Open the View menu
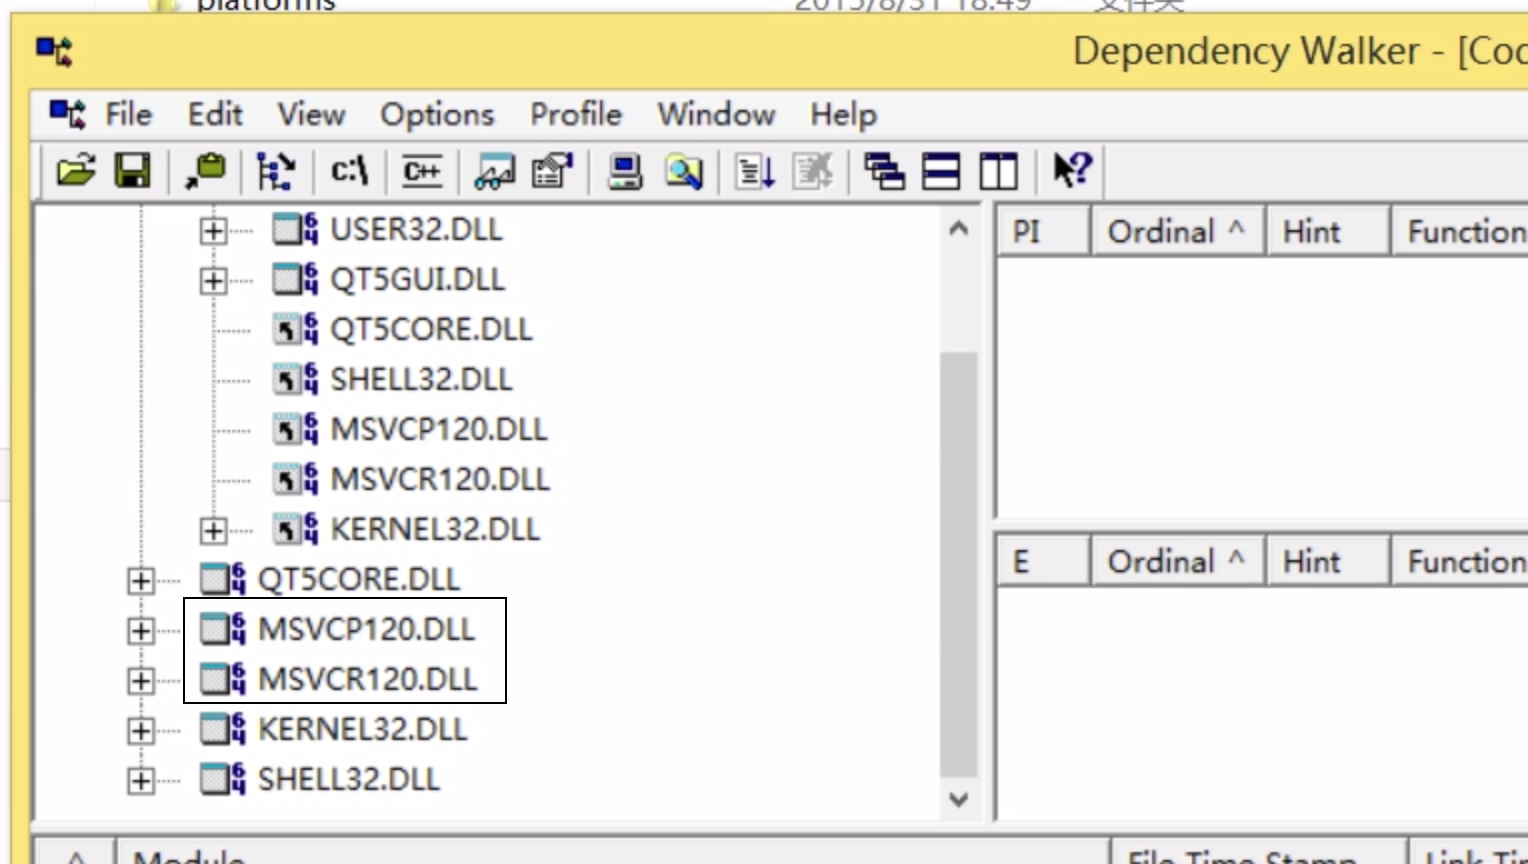Screen dimensions: 1528x864 [x=311, y=114]
